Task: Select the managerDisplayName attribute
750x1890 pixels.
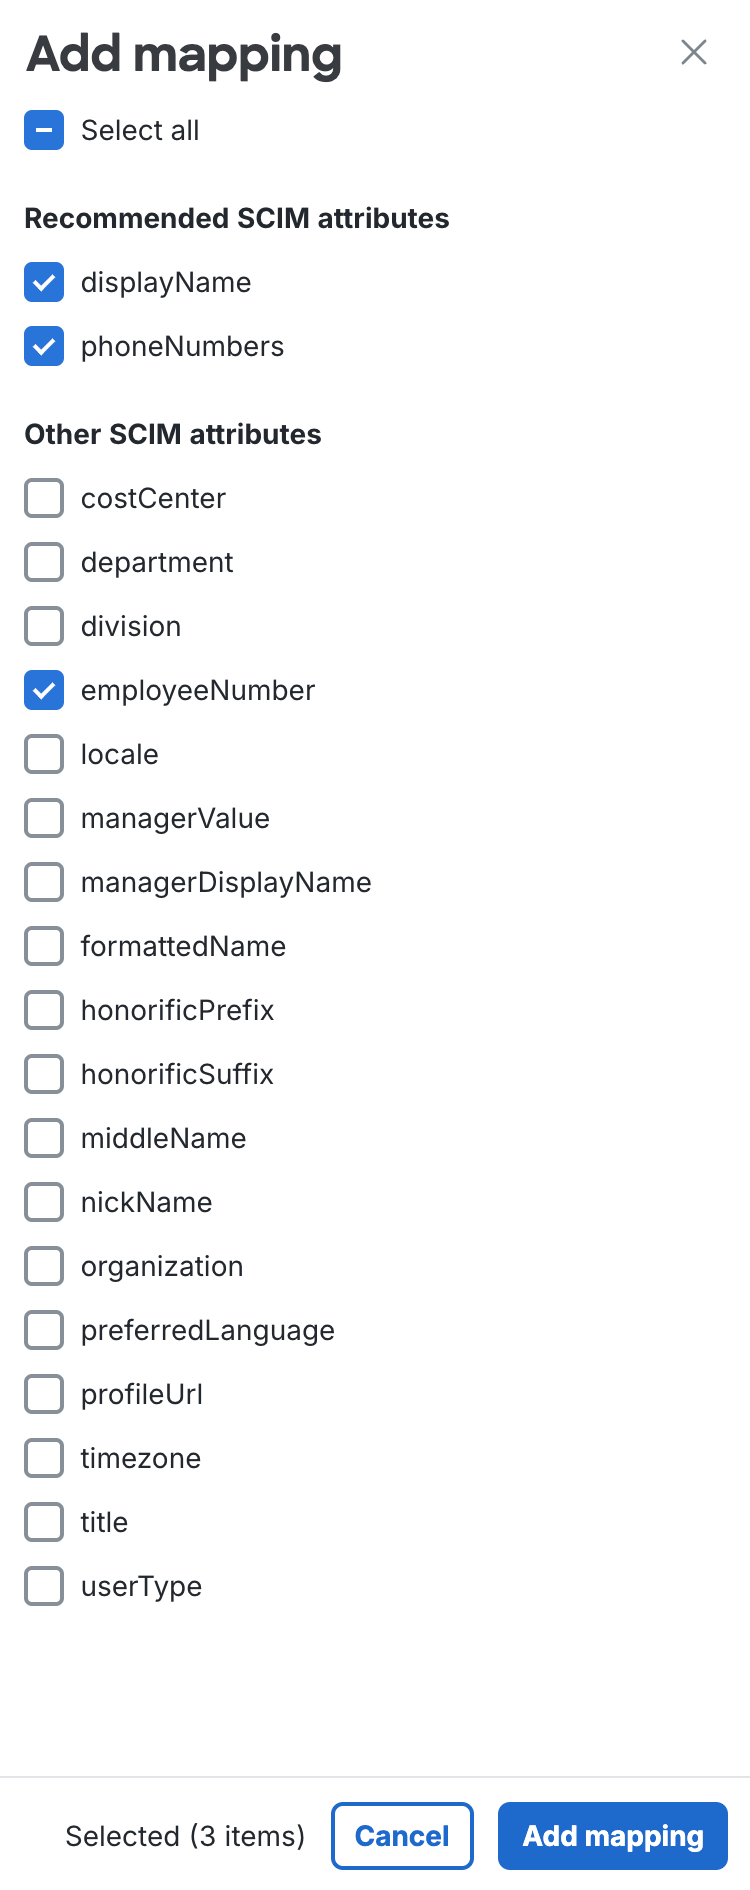Action: [x=44, y=882]
